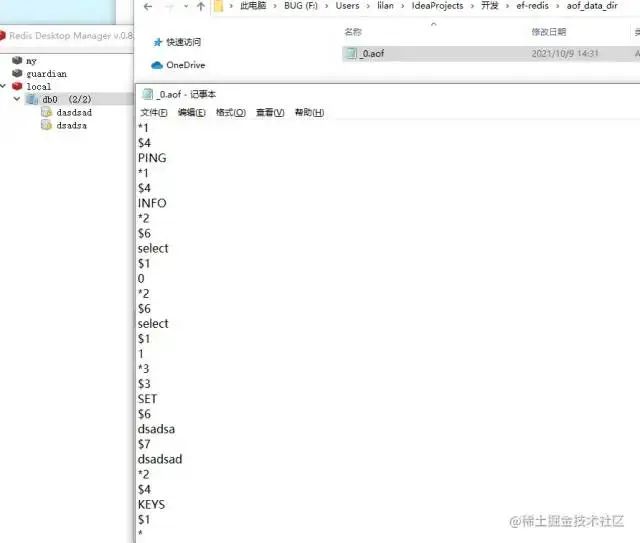Click the *3 line in Notepad
This screenshot has width=640, height=543.
click(x=144, y=369)
